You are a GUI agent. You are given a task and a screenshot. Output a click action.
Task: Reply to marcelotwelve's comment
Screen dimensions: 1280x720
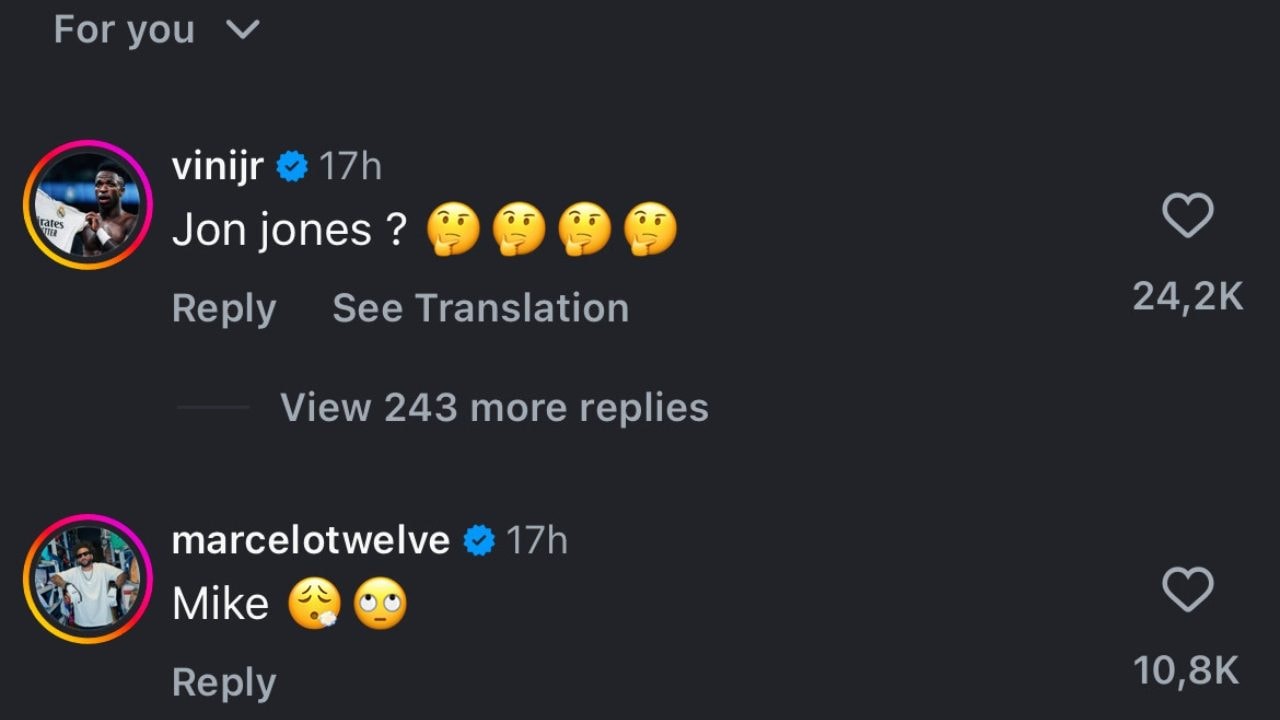point(224,682)
